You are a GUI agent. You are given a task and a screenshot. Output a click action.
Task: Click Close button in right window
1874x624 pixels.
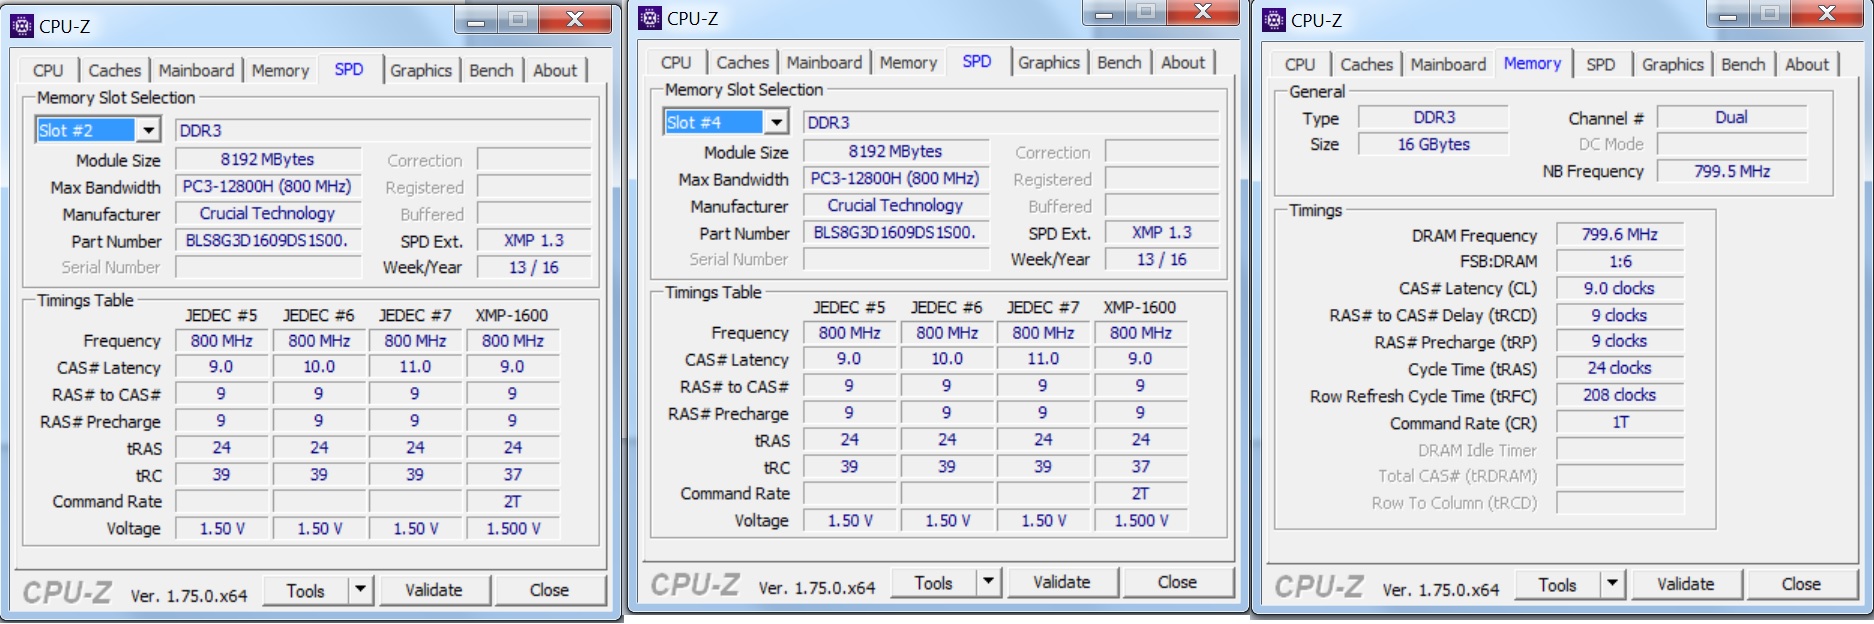click(x=1801, y=584)
